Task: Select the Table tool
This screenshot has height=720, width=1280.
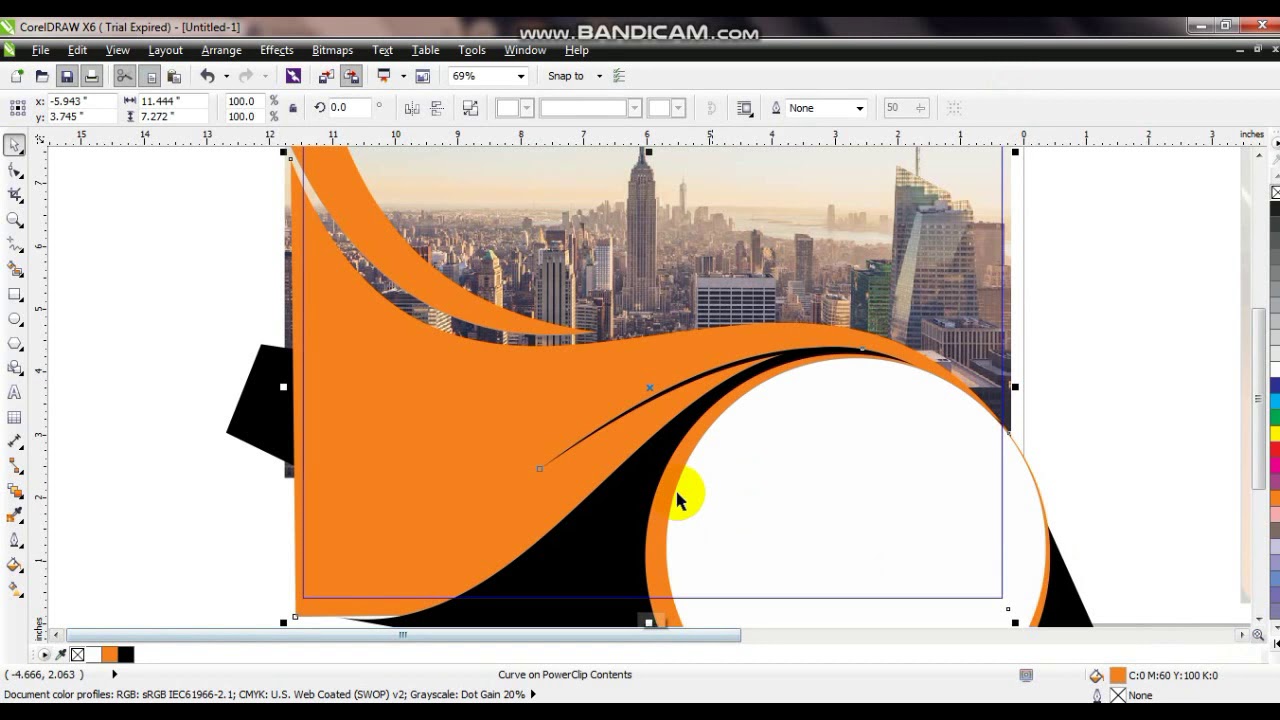Action: coord(15,418)
